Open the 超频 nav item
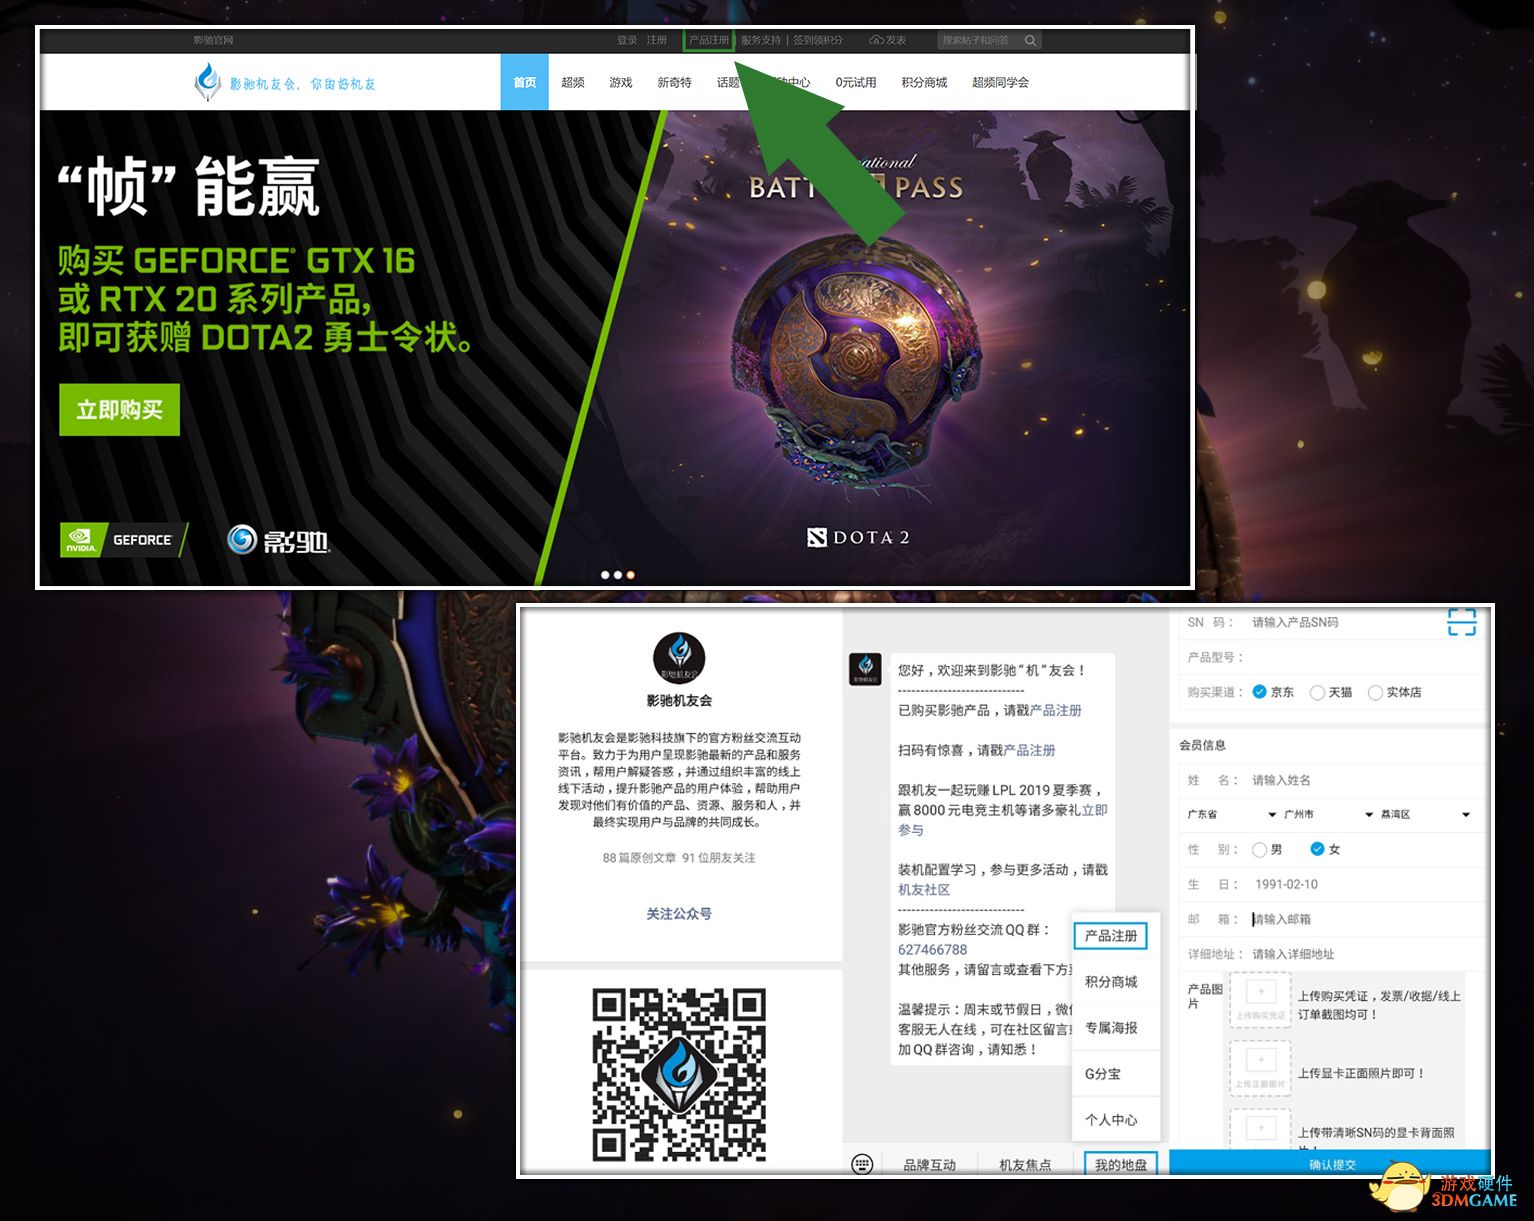This screenshot has width=1534, height=1221. (x=573, y=82)
